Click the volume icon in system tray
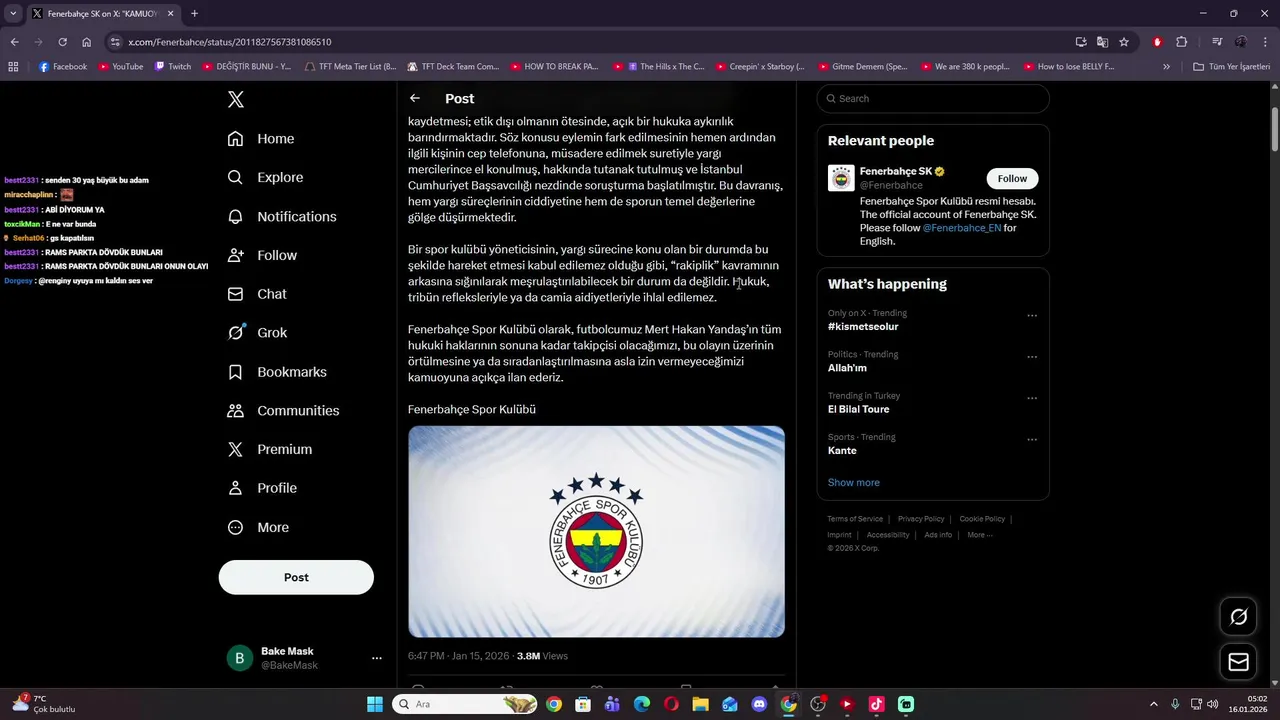 [x=1212, y=704]
